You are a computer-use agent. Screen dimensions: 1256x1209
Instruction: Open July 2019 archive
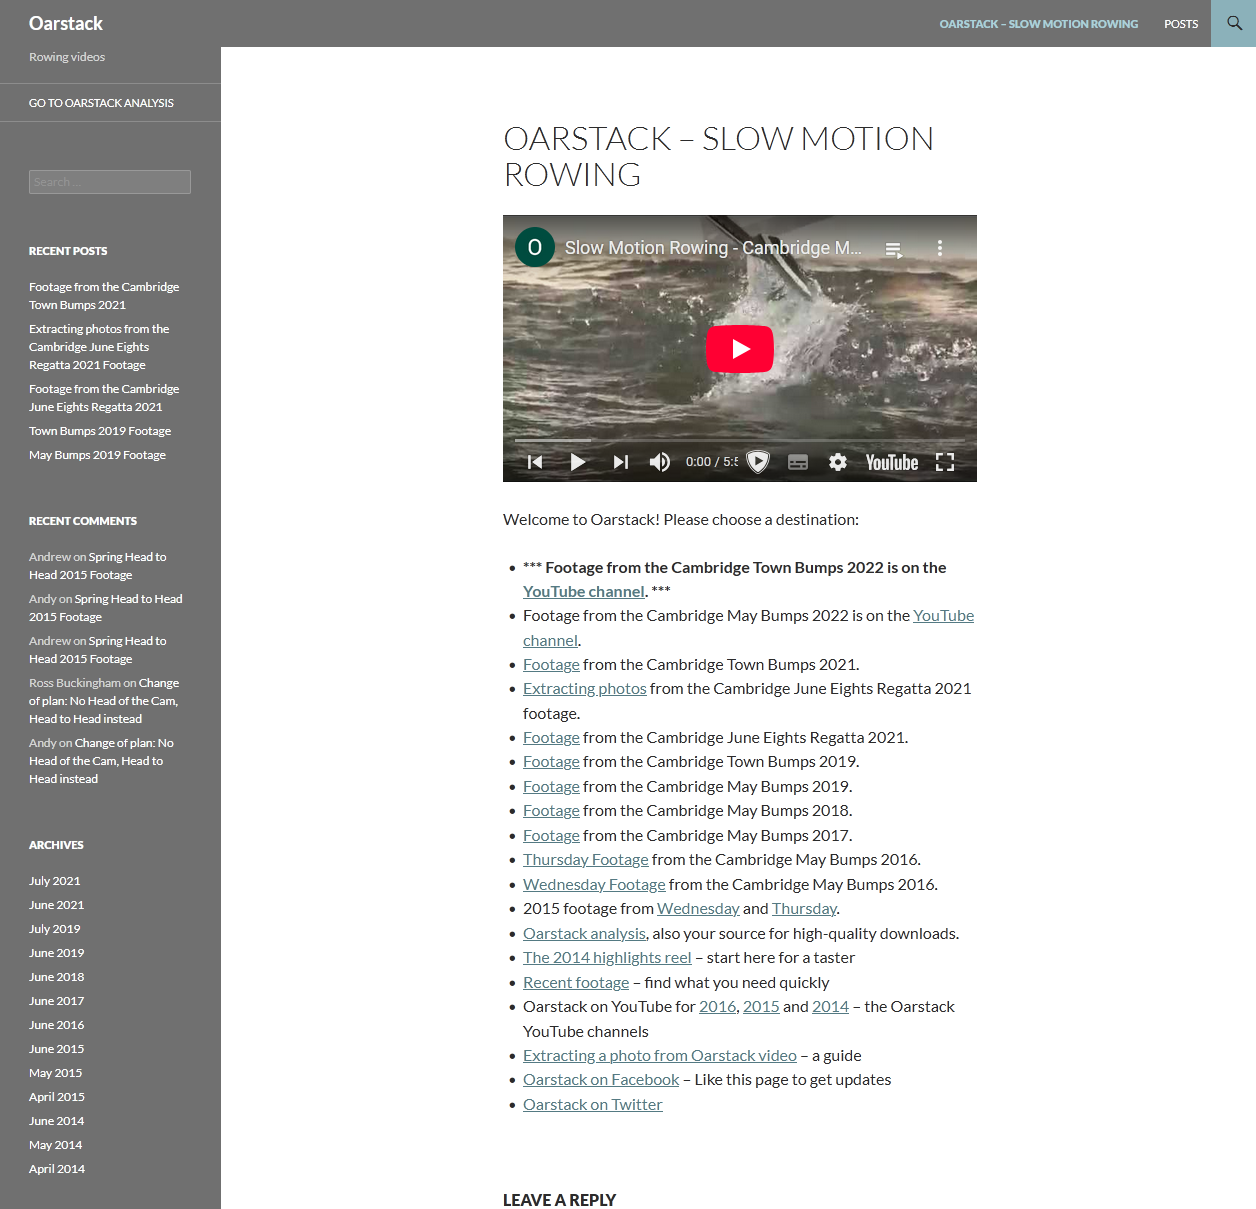pos(54,929)
